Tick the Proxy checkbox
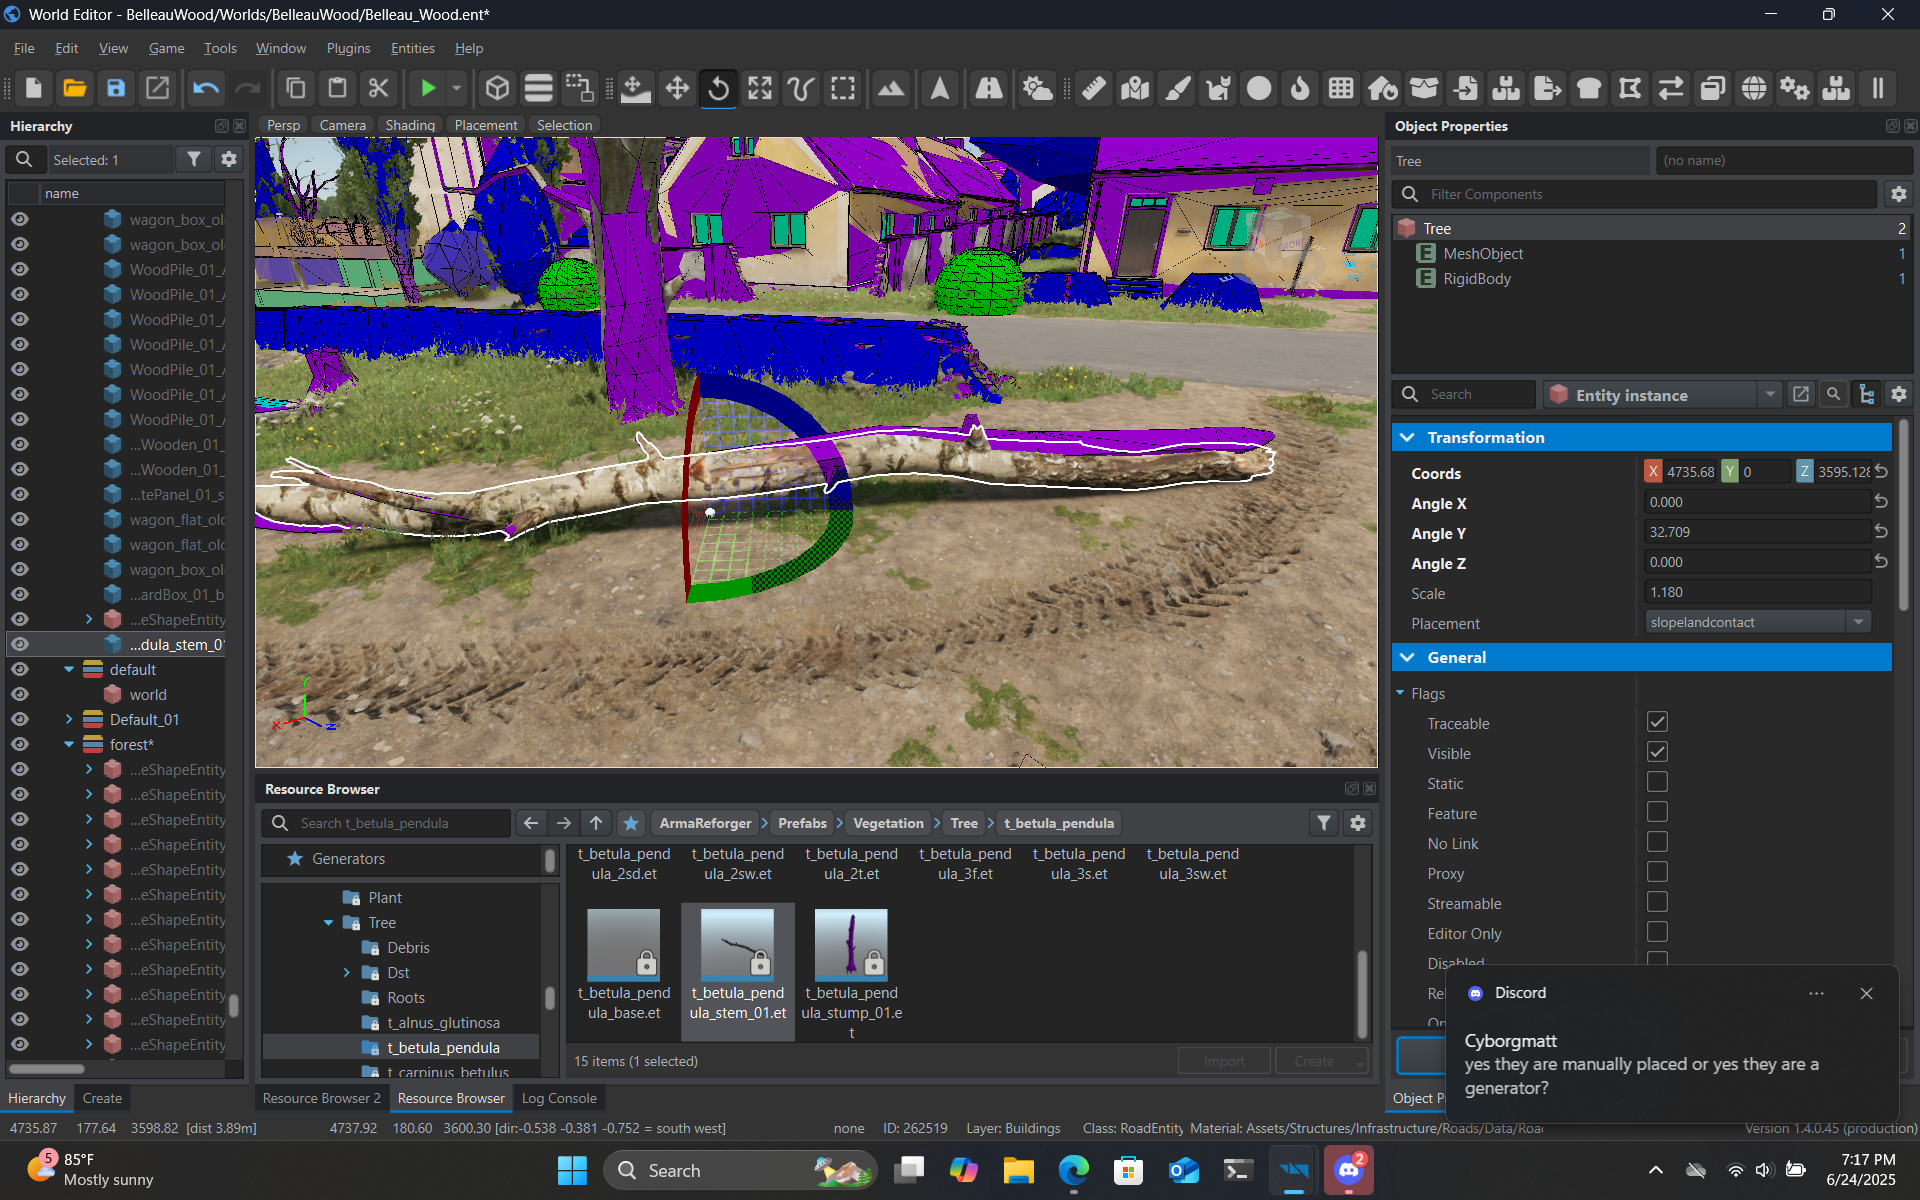Screen dimensions: 1920x1200 (x=1657, y=872)
